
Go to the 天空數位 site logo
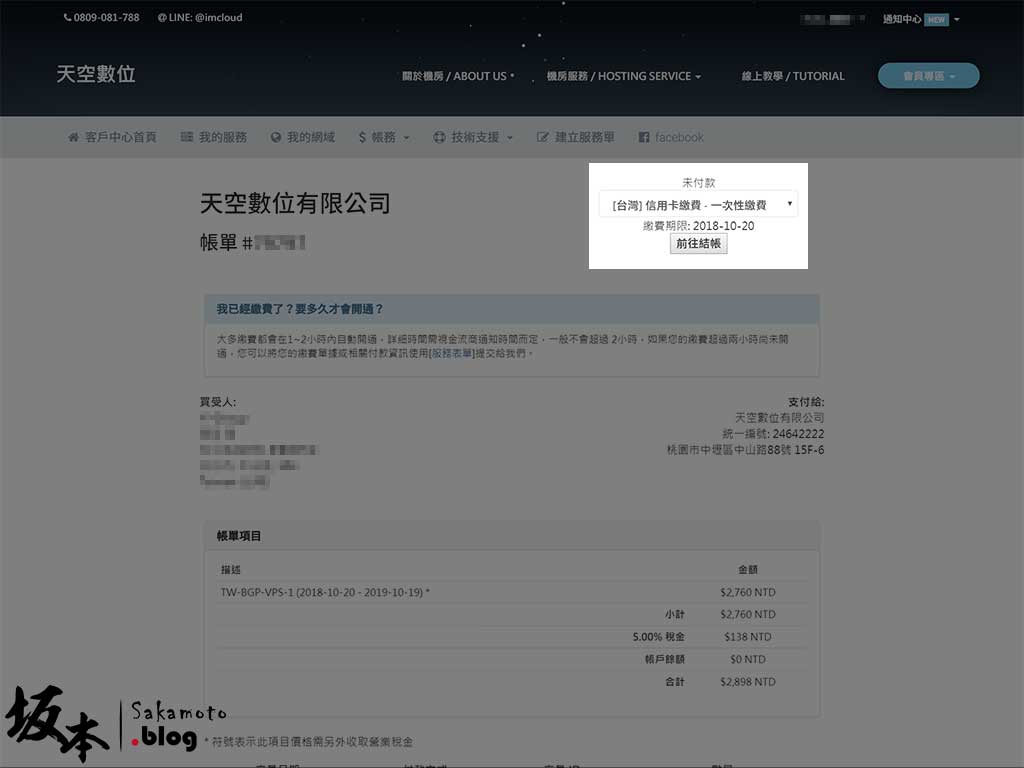[x=96, y=74]
